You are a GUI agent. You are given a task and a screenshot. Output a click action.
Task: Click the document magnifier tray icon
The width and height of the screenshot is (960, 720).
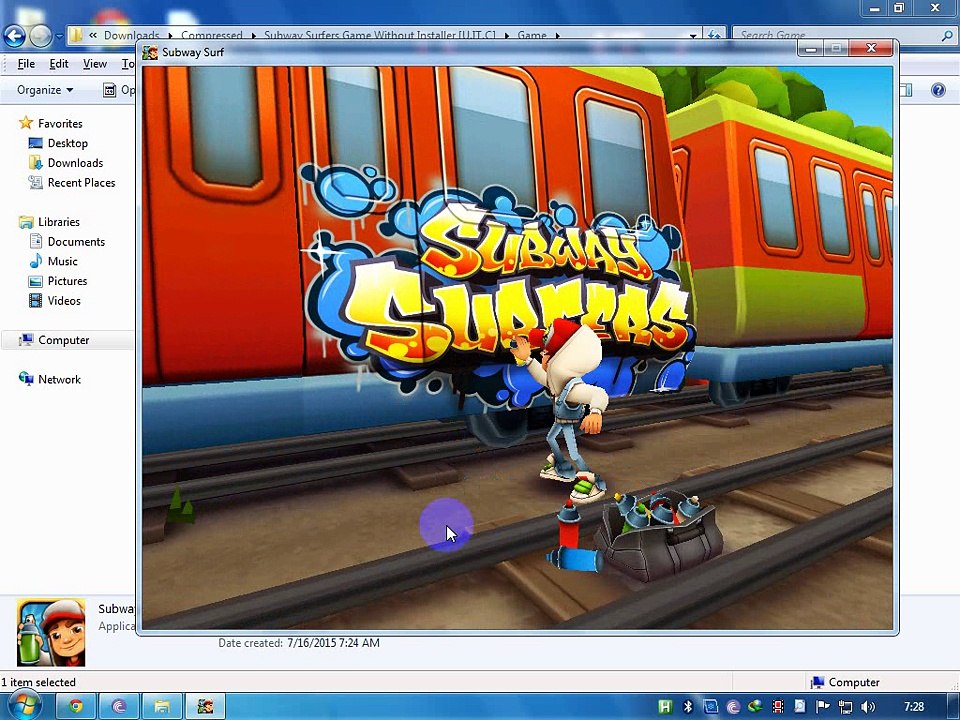[800, 707]
